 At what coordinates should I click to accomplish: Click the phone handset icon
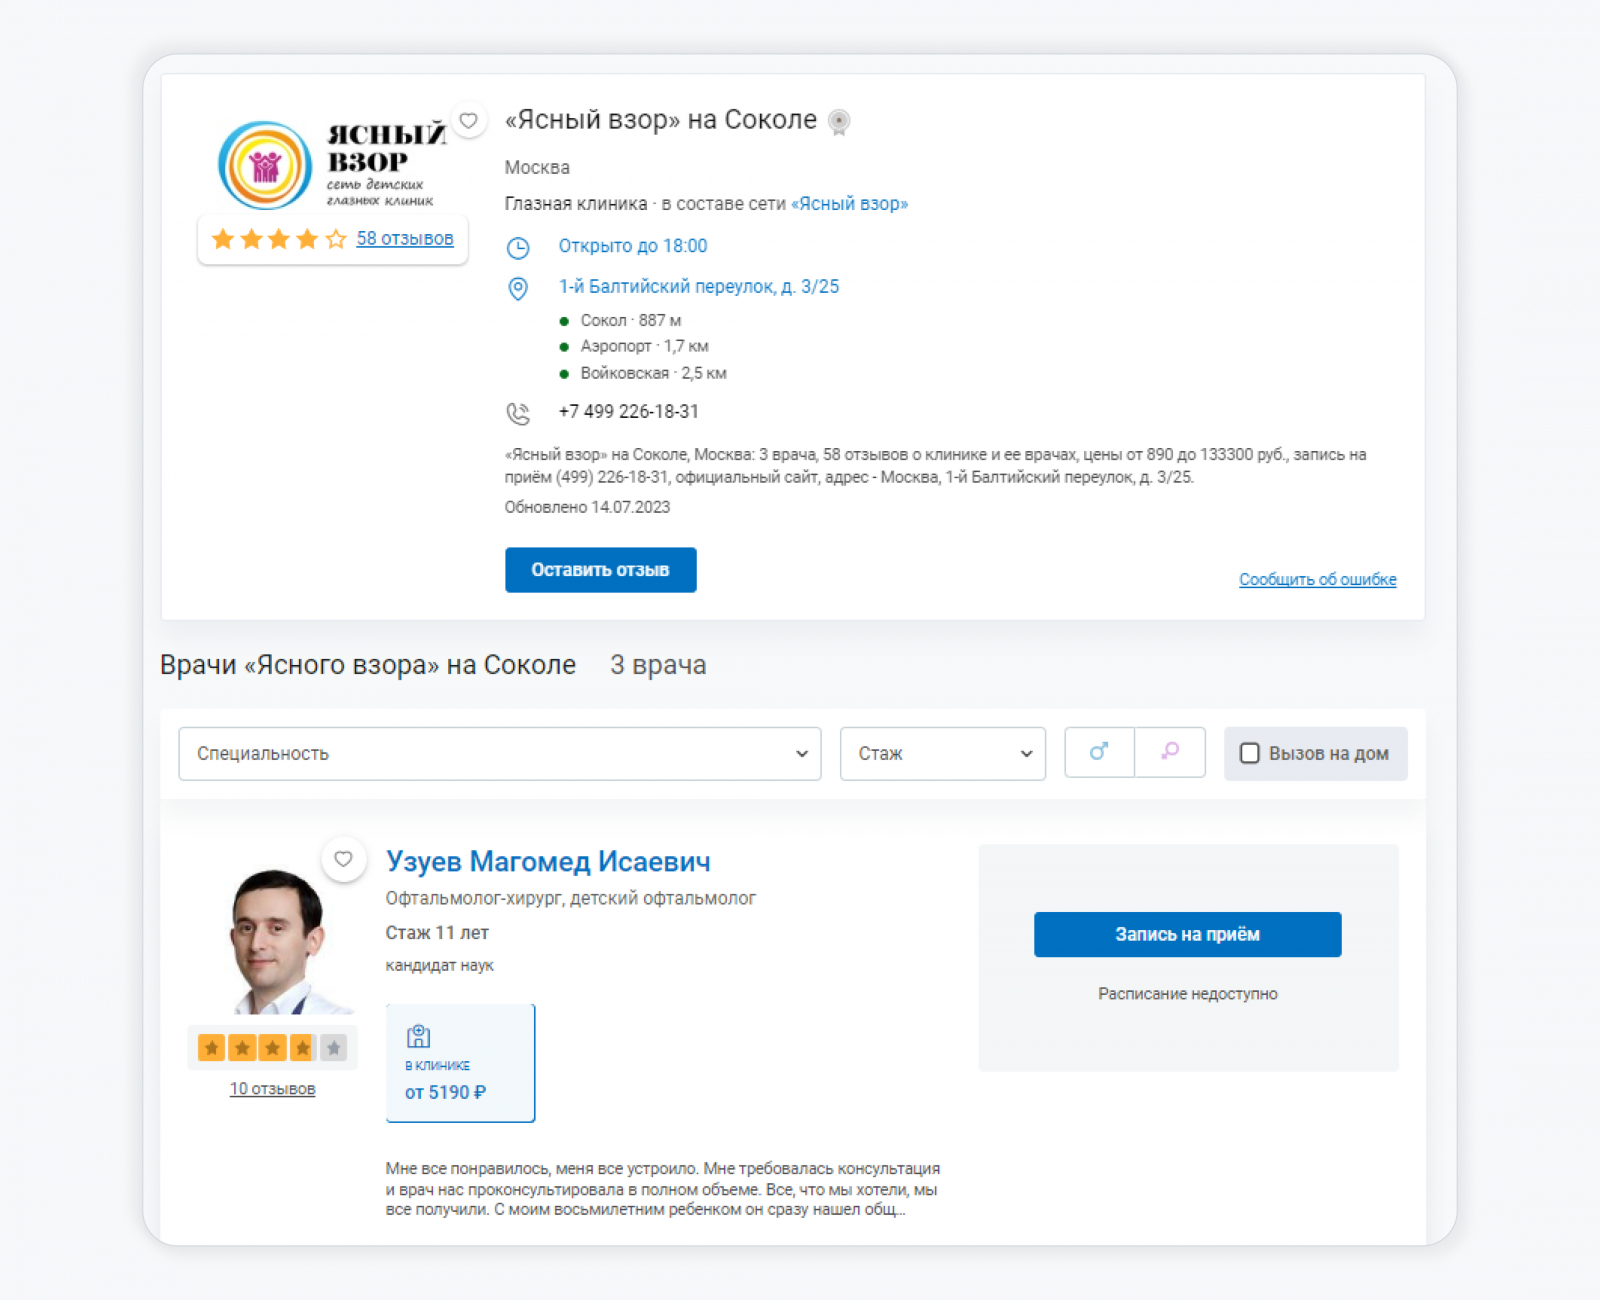518,413
